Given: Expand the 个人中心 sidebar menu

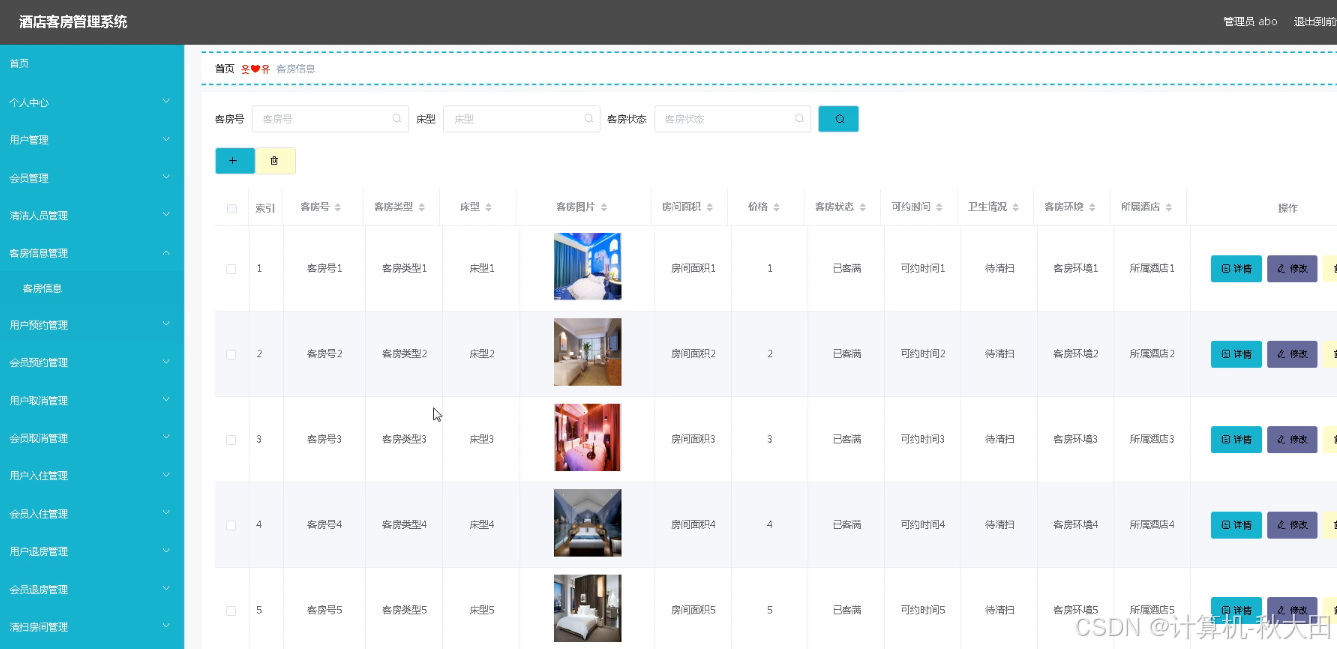Looking at the screenshot, I should pos(92,102).
